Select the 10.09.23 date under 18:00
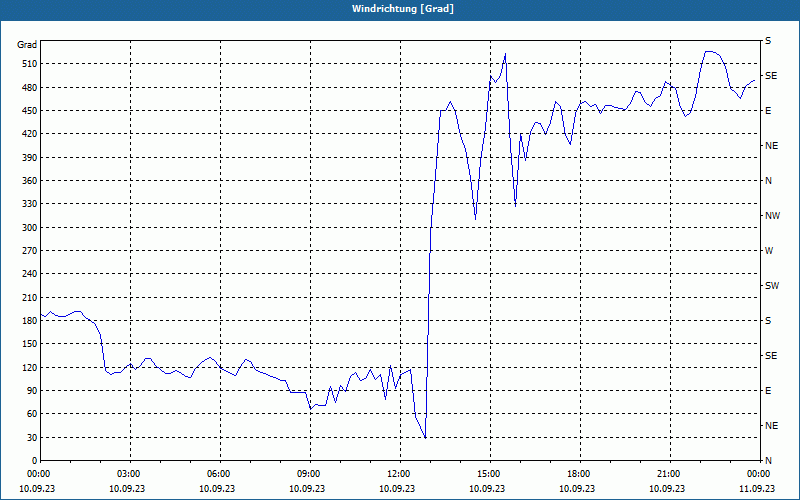The width and height of the screenshot is (800, 500). [x=577, y=488]
